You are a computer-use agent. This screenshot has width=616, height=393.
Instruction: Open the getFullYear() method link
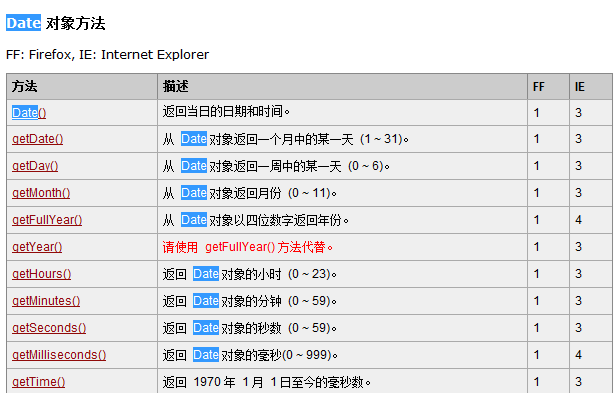pyautogui.click(x=47, y=220)
